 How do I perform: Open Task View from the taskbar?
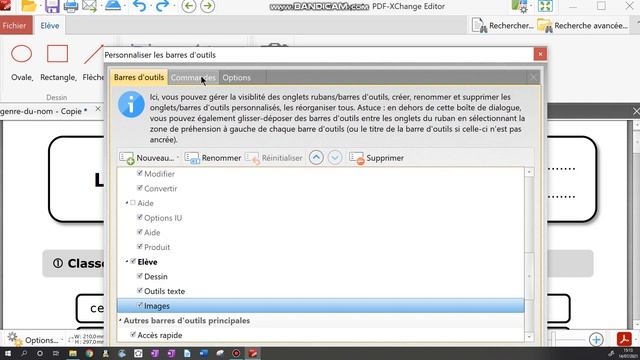point(56,353)
